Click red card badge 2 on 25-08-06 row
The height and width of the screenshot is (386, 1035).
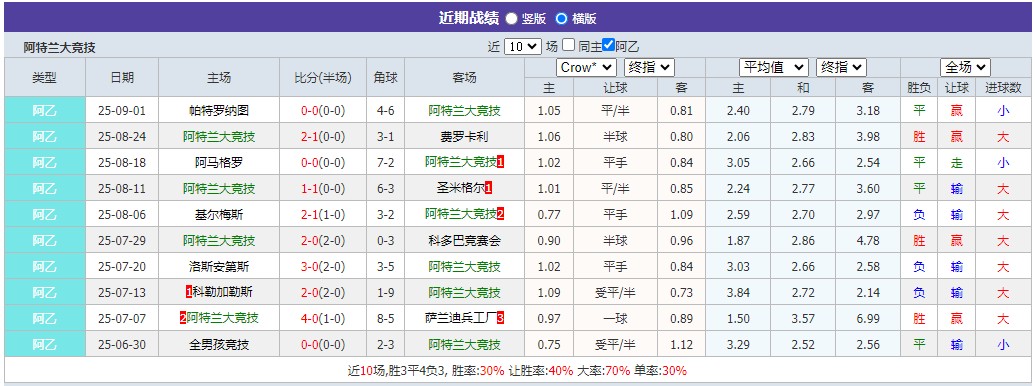501,214
